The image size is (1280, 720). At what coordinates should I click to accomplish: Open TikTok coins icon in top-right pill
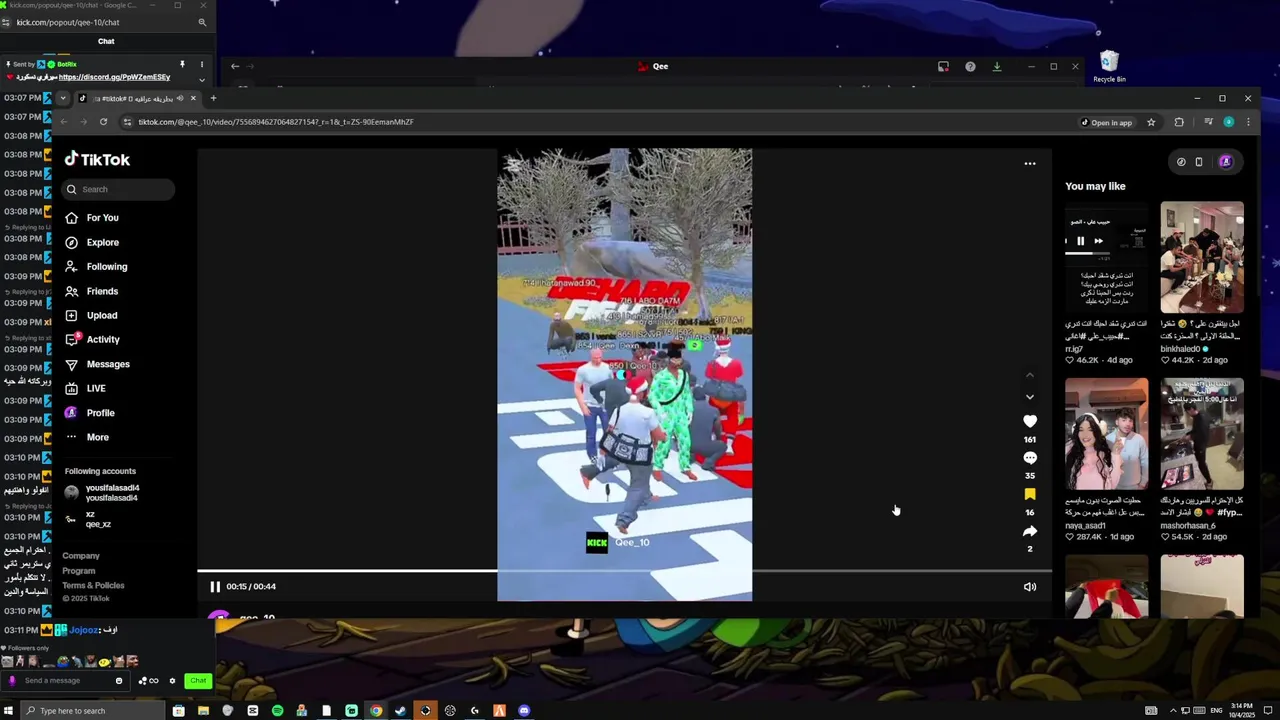click(1181, 162)
